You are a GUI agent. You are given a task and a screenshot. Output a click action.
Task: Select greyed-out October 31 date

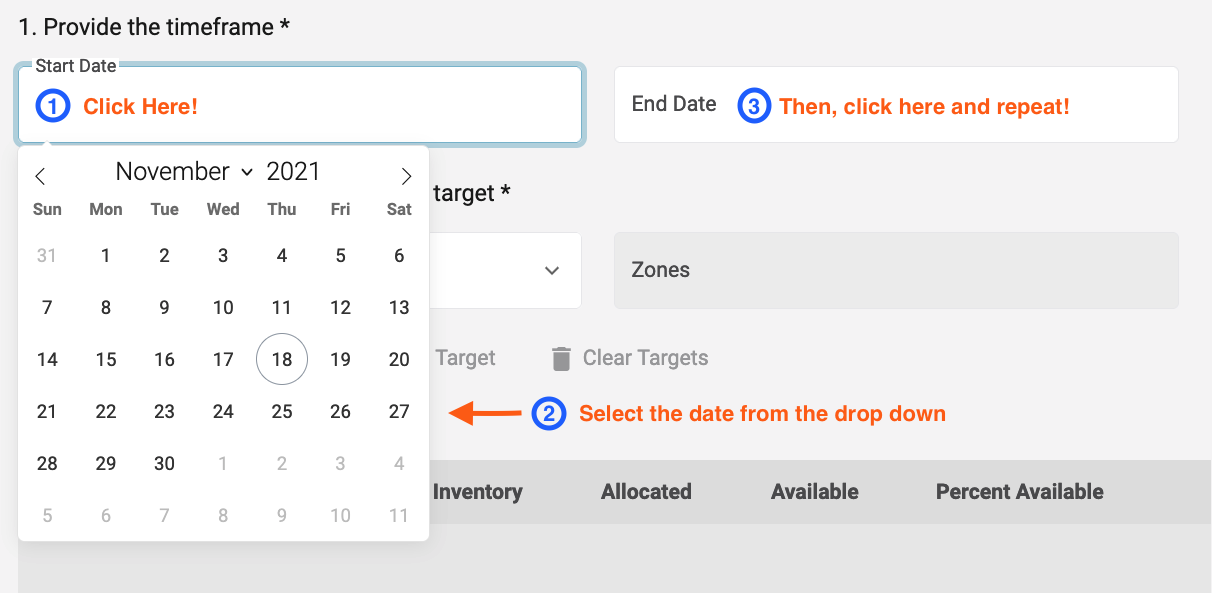[47, 256]
